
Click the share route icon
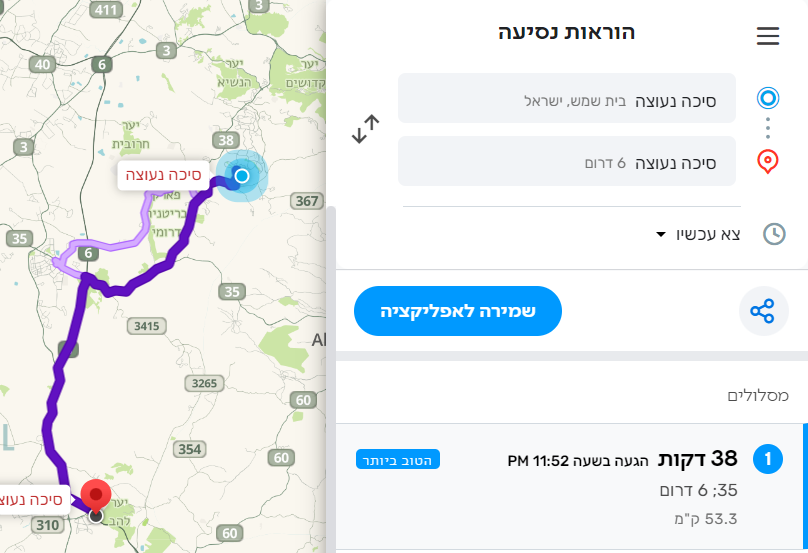tap(762, 311)
